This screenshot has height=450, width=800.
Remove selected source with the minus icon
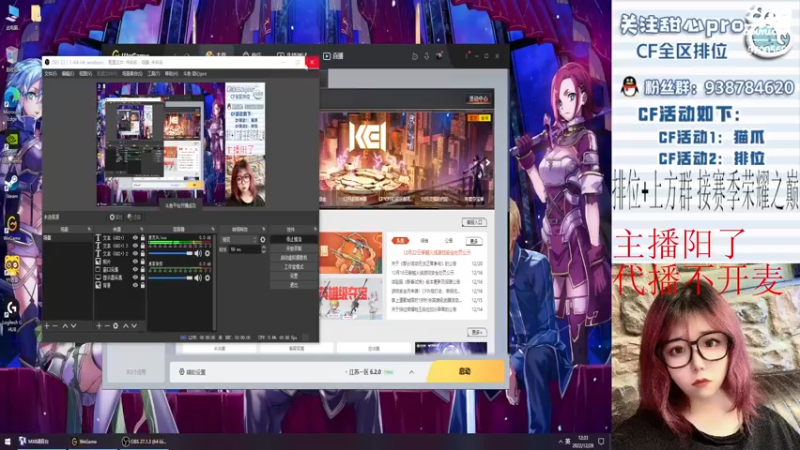[107, 326]
